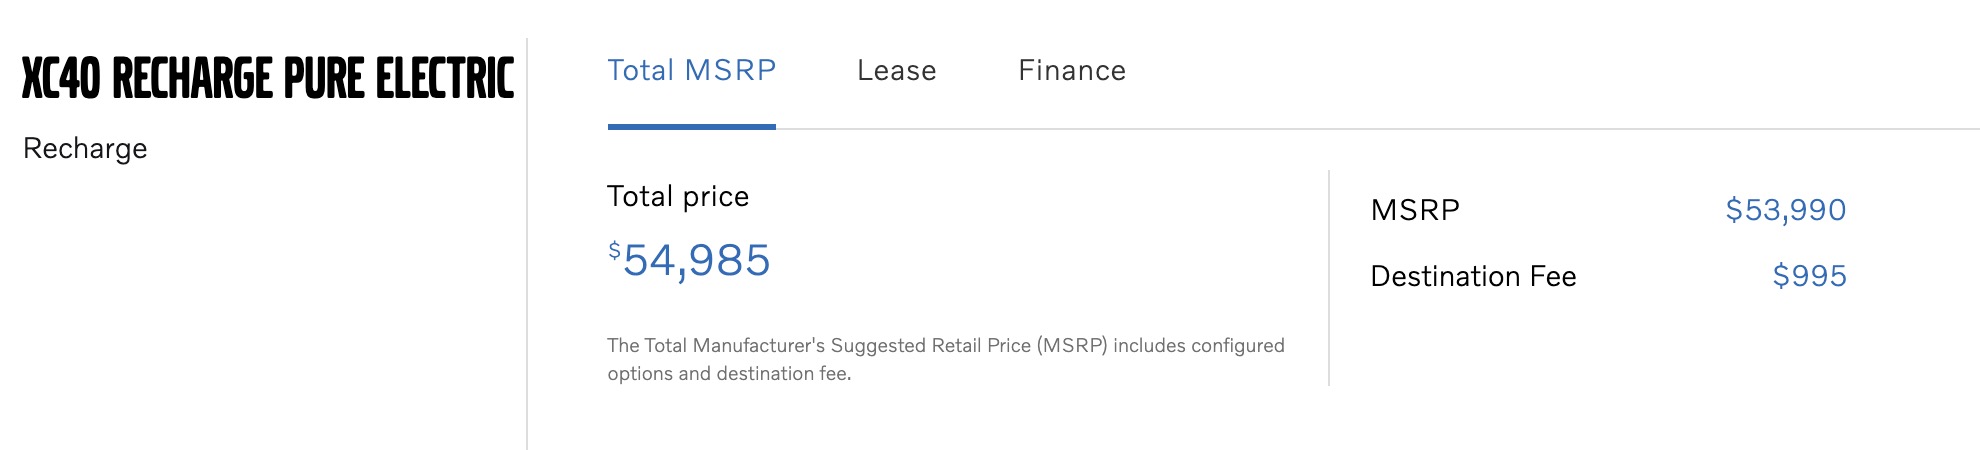Click the horizontal tab bar line right of Finance

tap(1500, 128)
